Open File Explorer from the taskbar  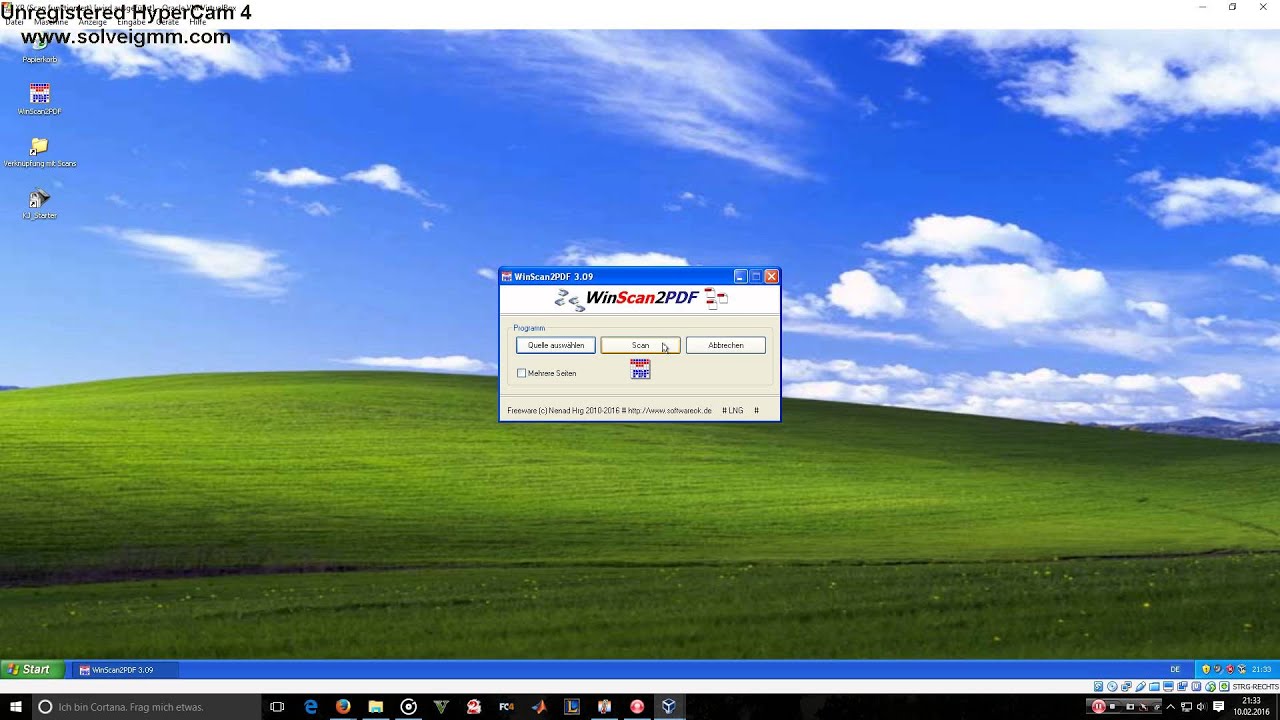pyautogui.click(x=376, y=707)
